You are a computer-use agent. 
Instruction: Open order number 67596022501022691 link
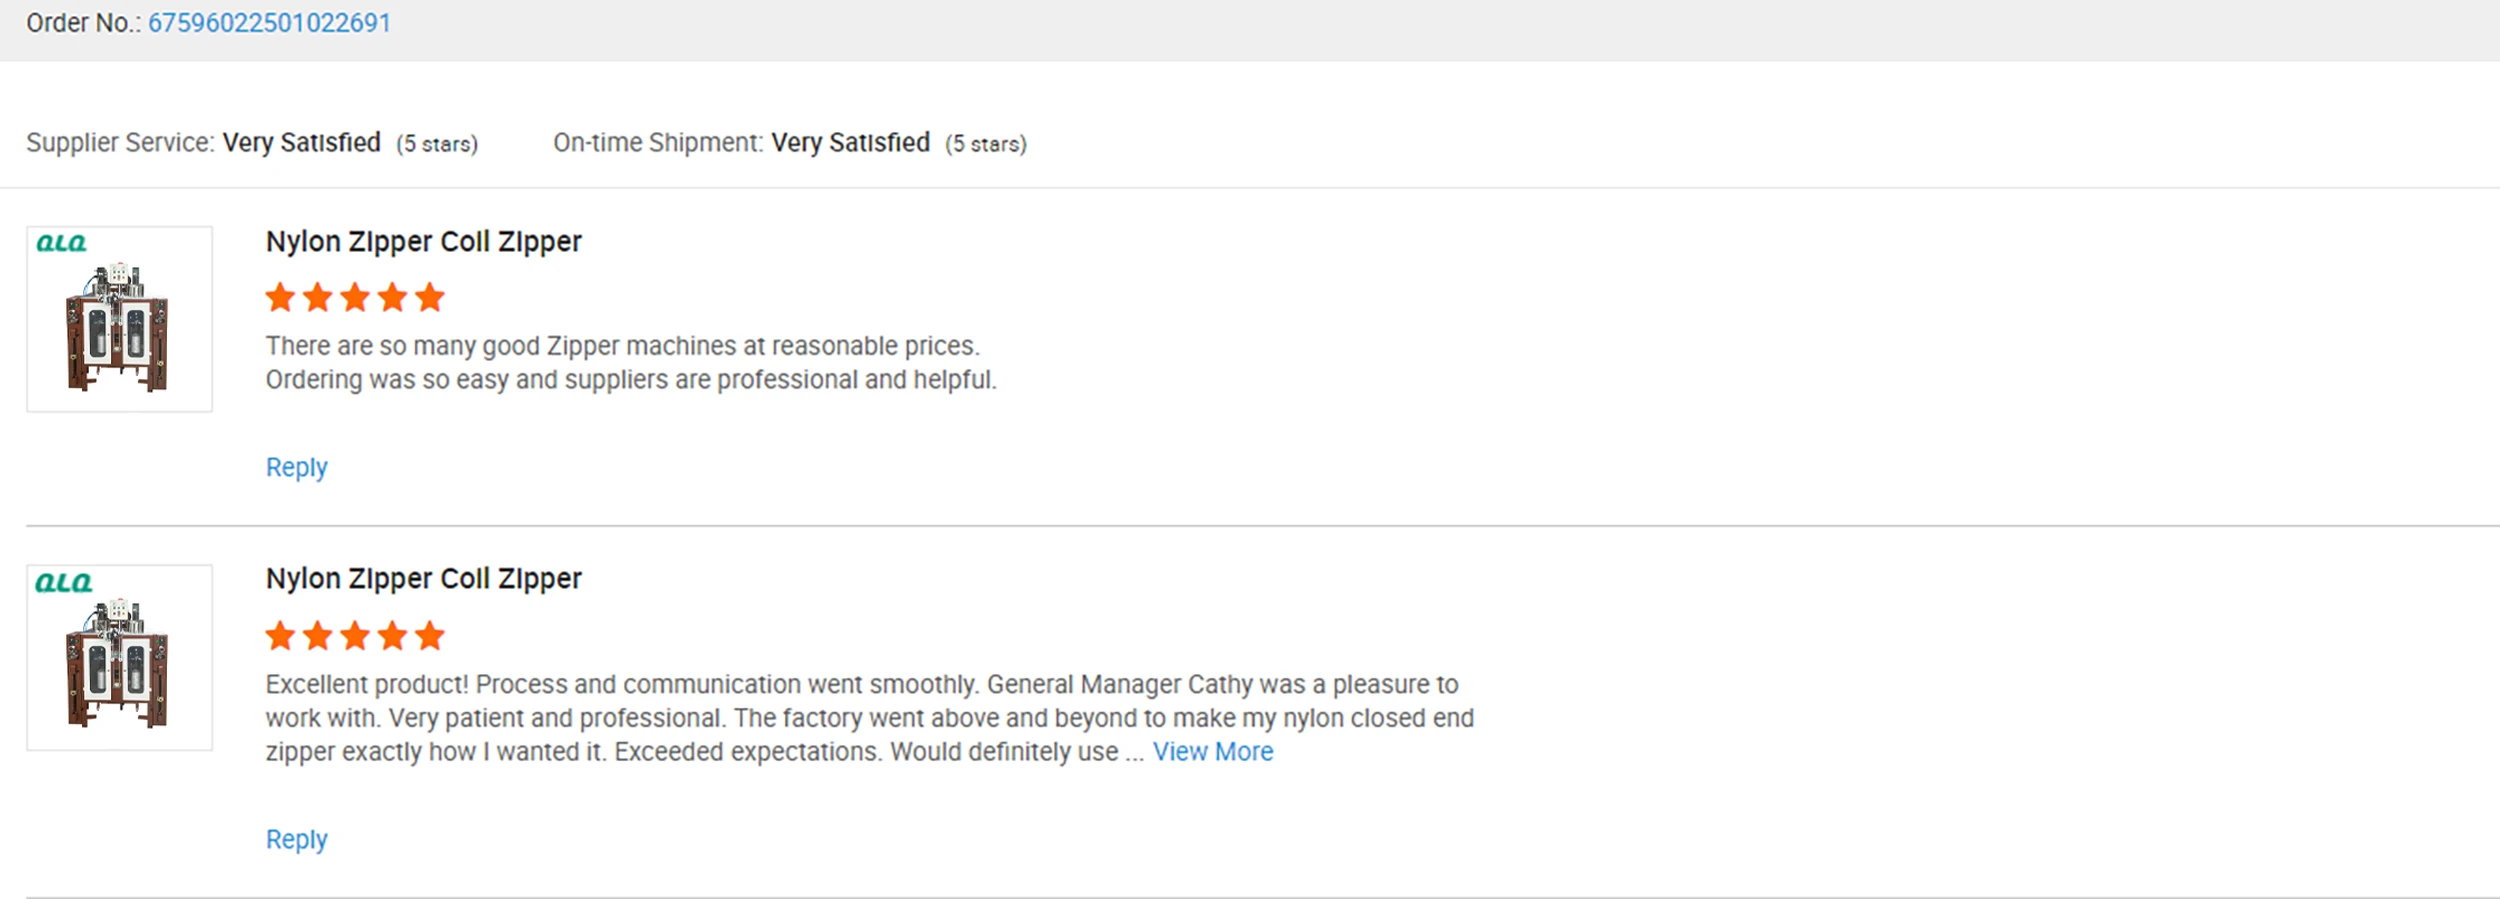point(269,23)
